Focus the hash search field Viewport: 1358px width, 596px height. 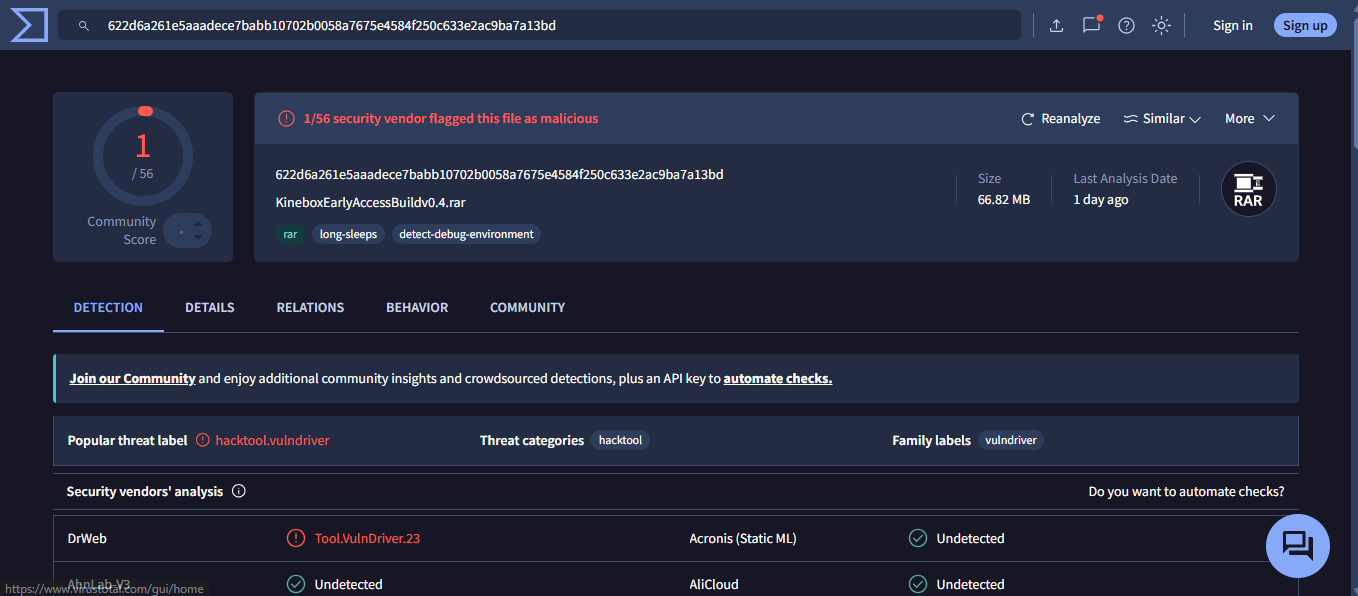coord(539,26)
